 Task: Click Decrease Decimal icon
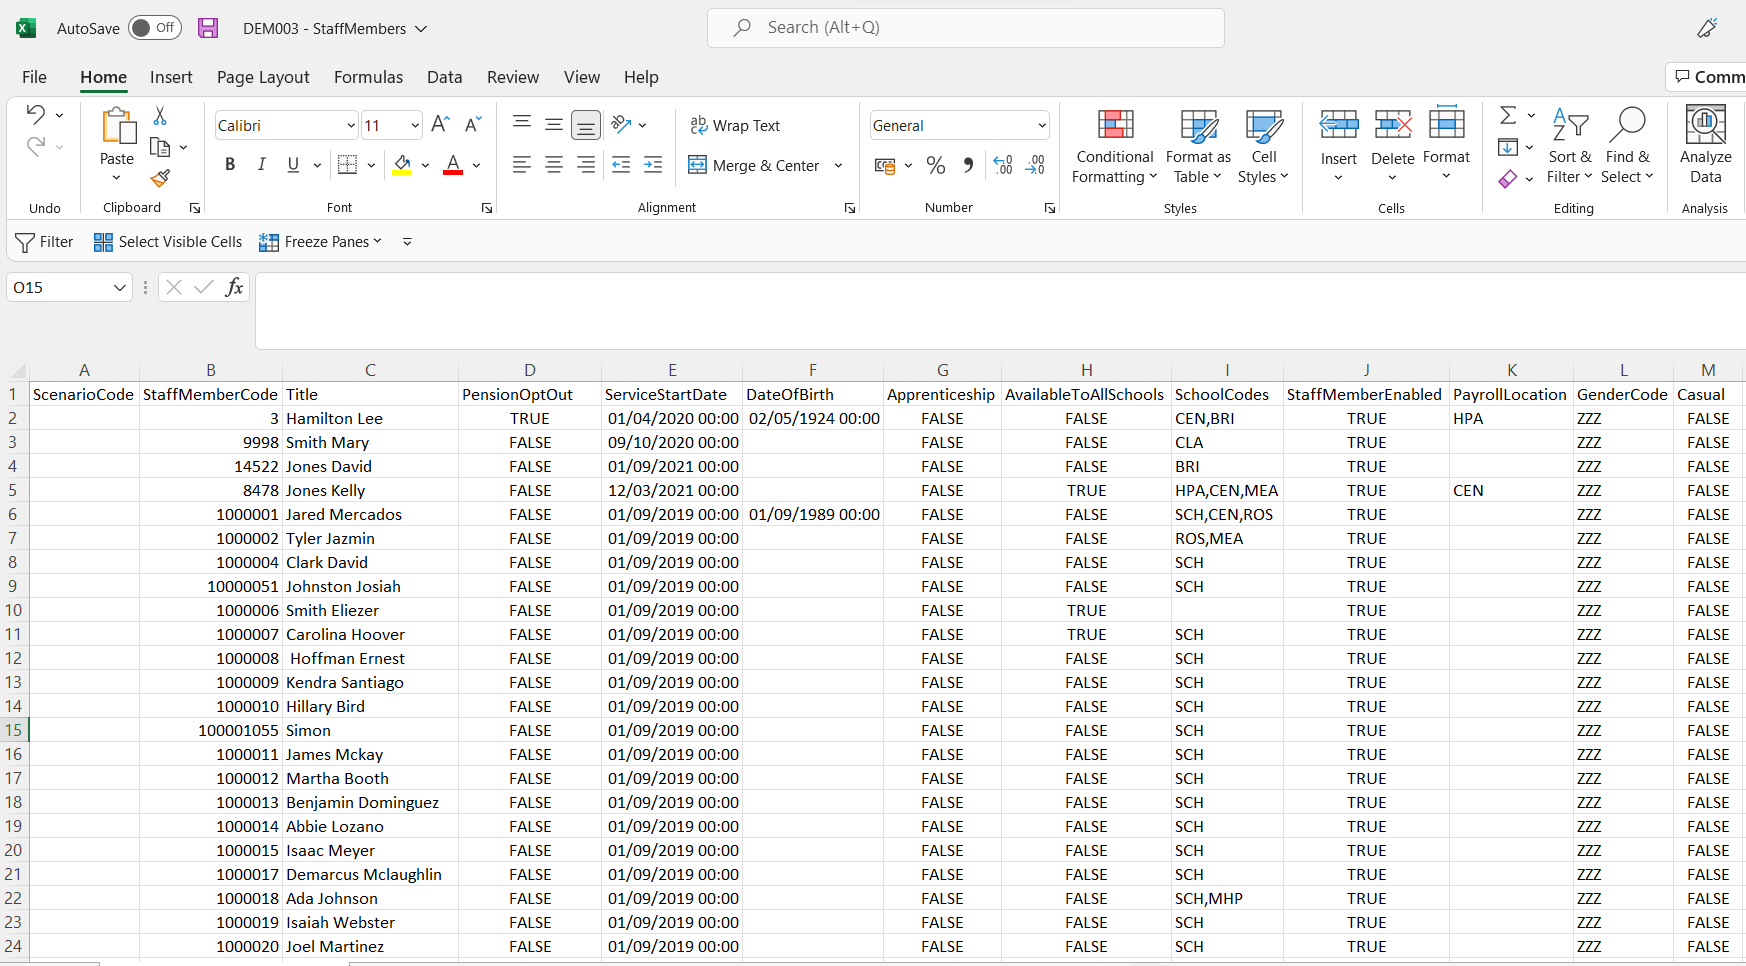coord(1035,165)
